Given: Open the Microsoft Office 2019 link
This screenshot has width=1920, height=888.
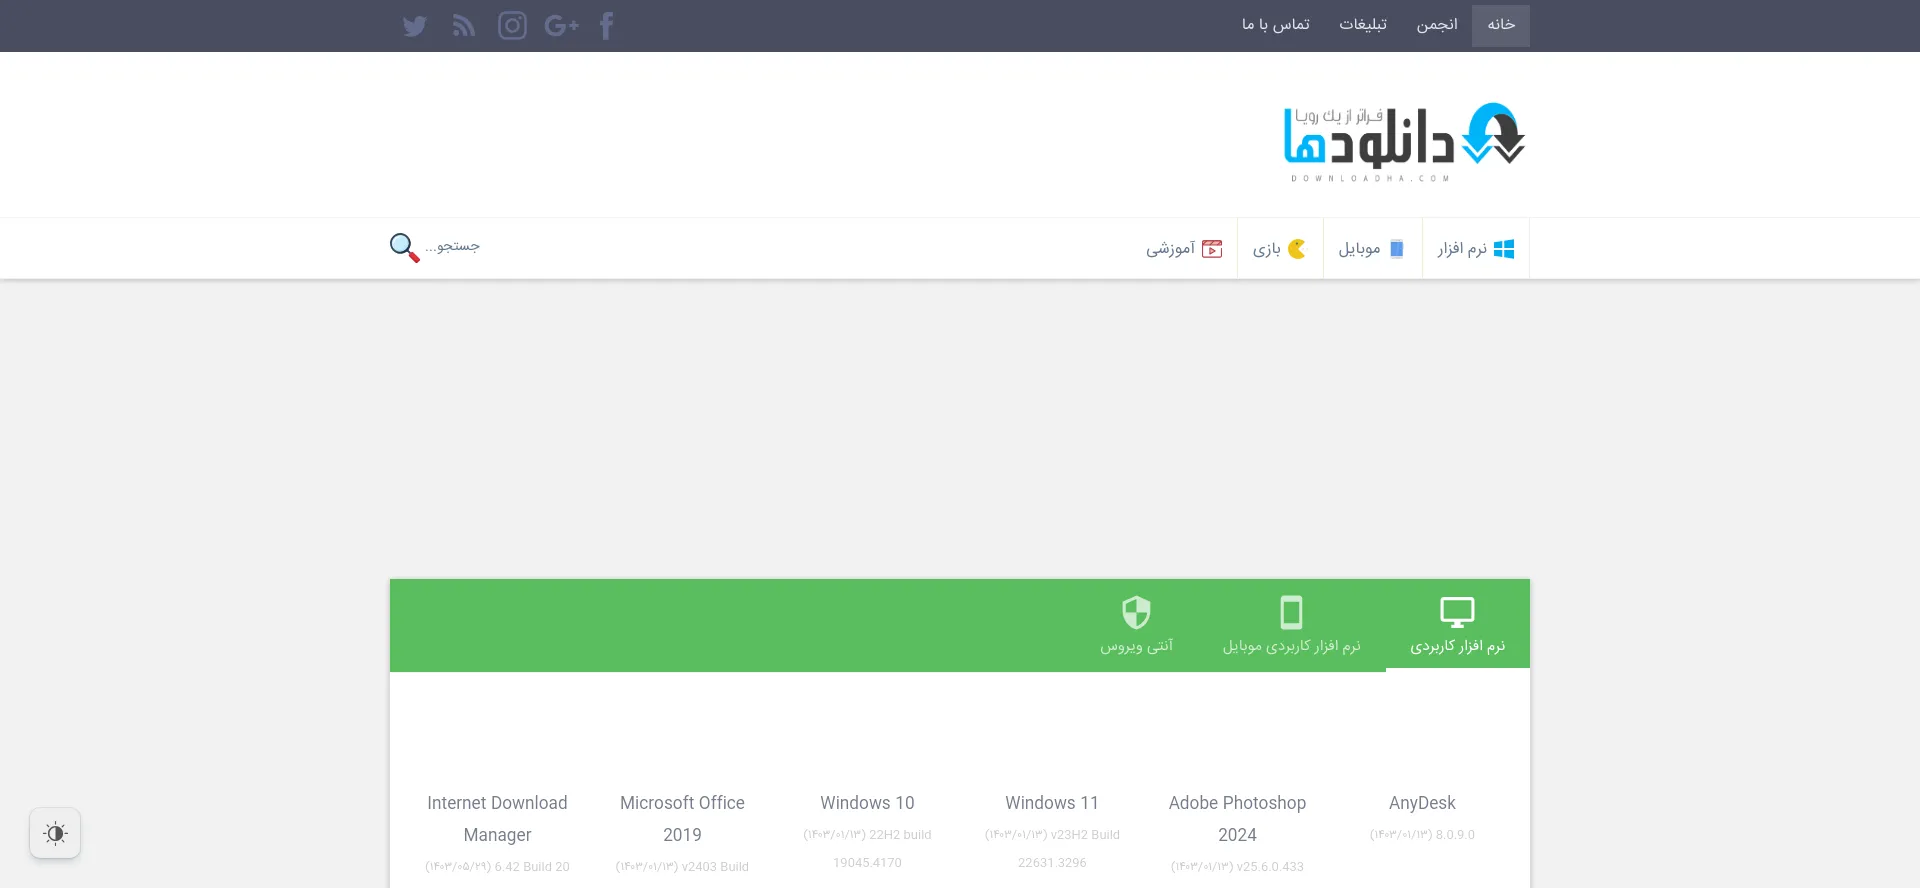Looking at the screenshot, I should (x=682, y=819).
